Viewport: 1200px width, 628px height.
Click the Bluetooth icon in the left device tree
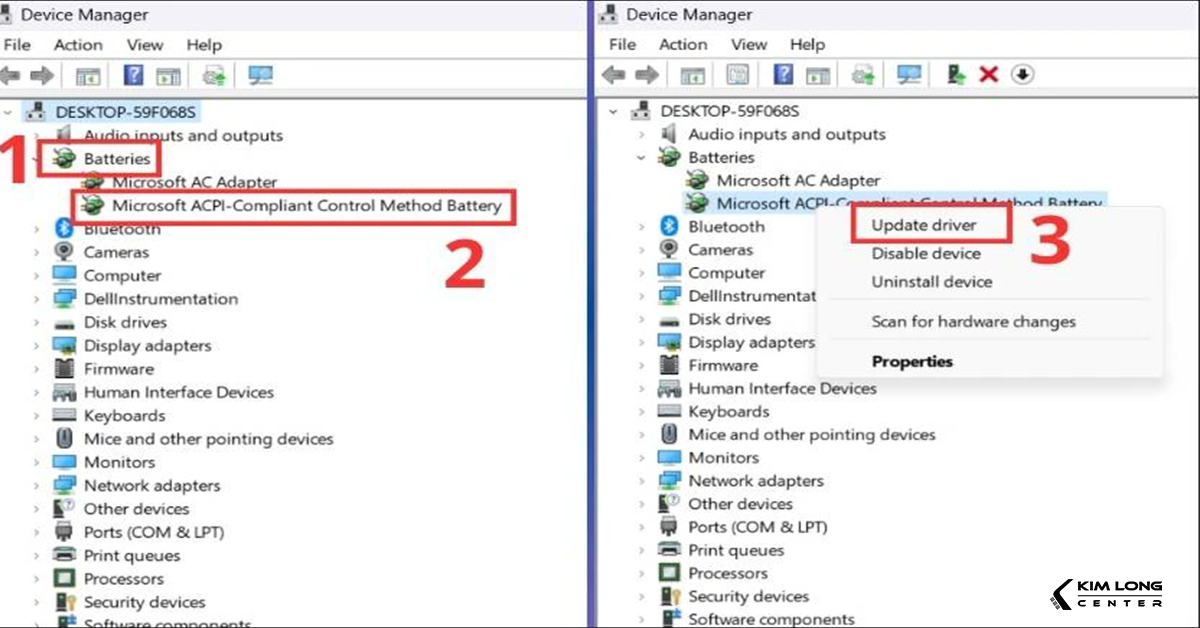click(64, 229)
